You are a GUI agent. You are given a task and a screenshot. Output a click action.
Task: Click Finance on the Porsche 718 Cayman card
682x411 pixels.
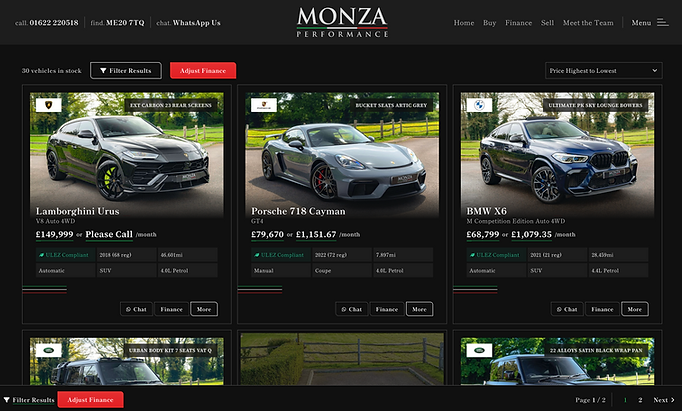pos(387,309)
